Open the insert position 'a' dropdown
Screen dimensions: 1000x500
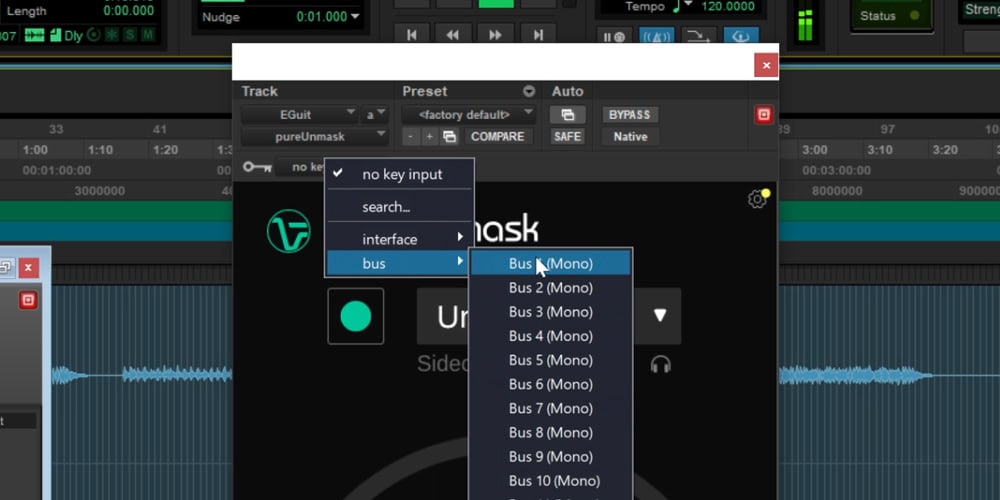[375, 115]
